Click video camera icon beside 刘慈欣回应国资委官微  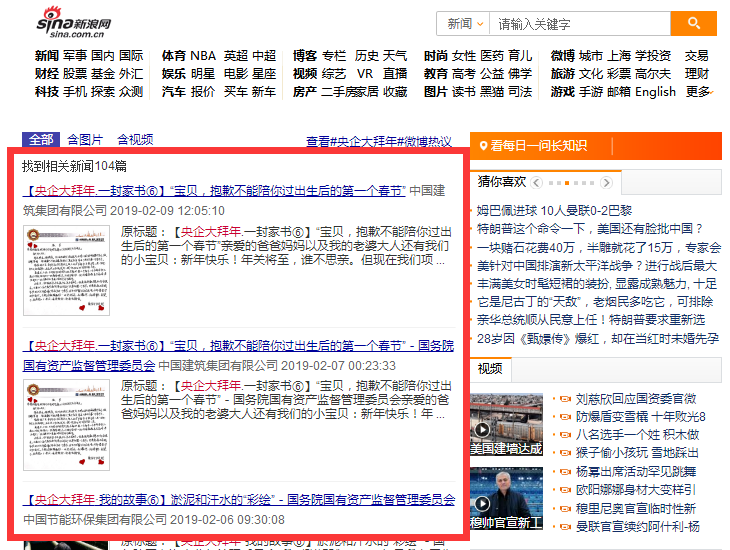coord(565,399)
